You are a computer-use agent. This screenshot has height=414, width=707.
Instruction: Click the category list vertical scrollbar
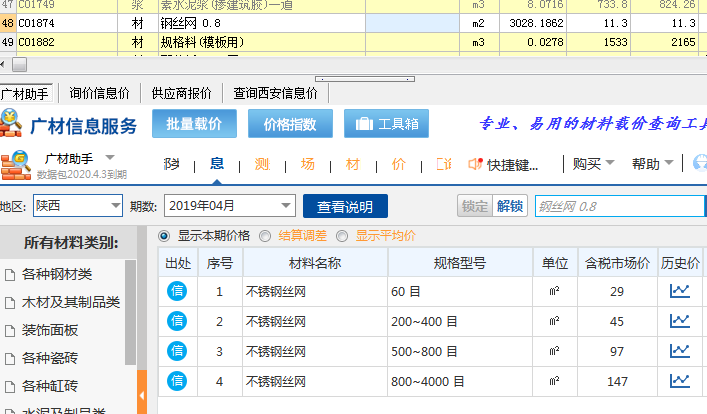click(130, 312)
